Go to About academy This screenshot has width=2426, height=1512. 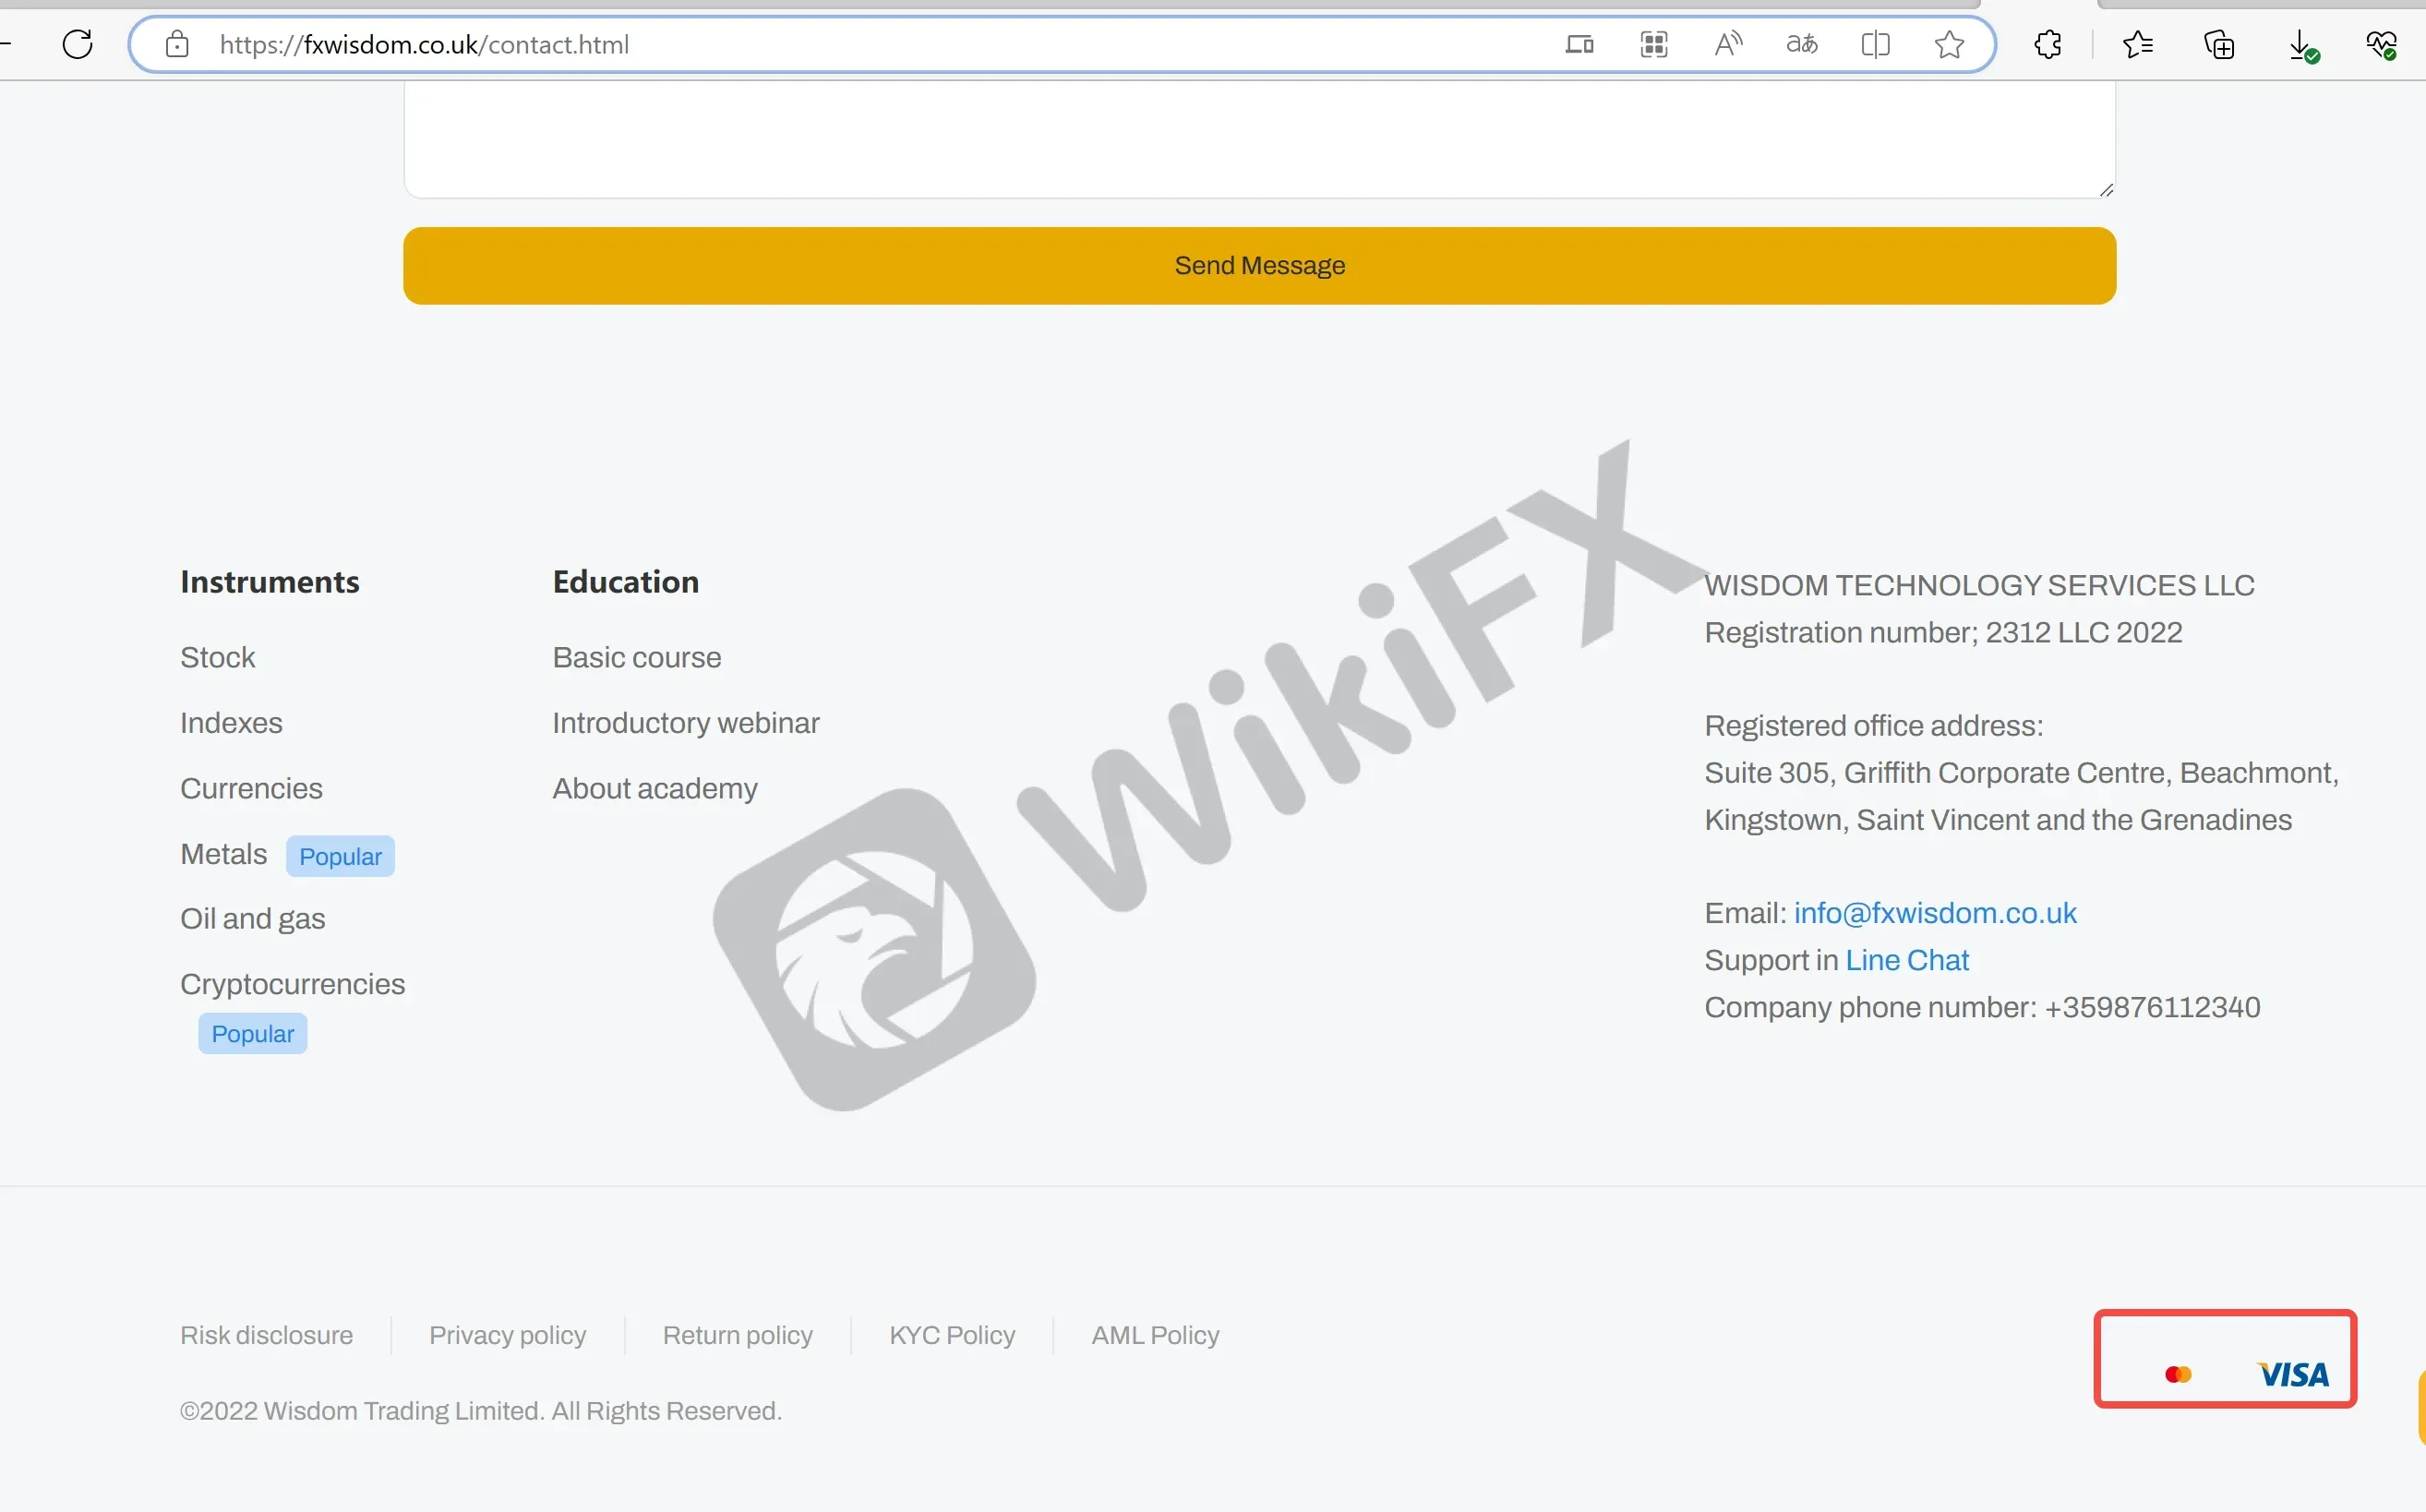point(654,788)
